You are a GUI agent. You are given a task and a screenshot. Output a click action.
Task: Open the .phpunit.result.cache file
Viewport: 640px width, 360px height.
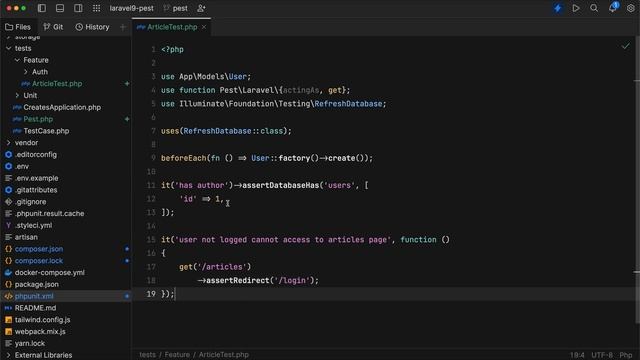click(49, 214)
